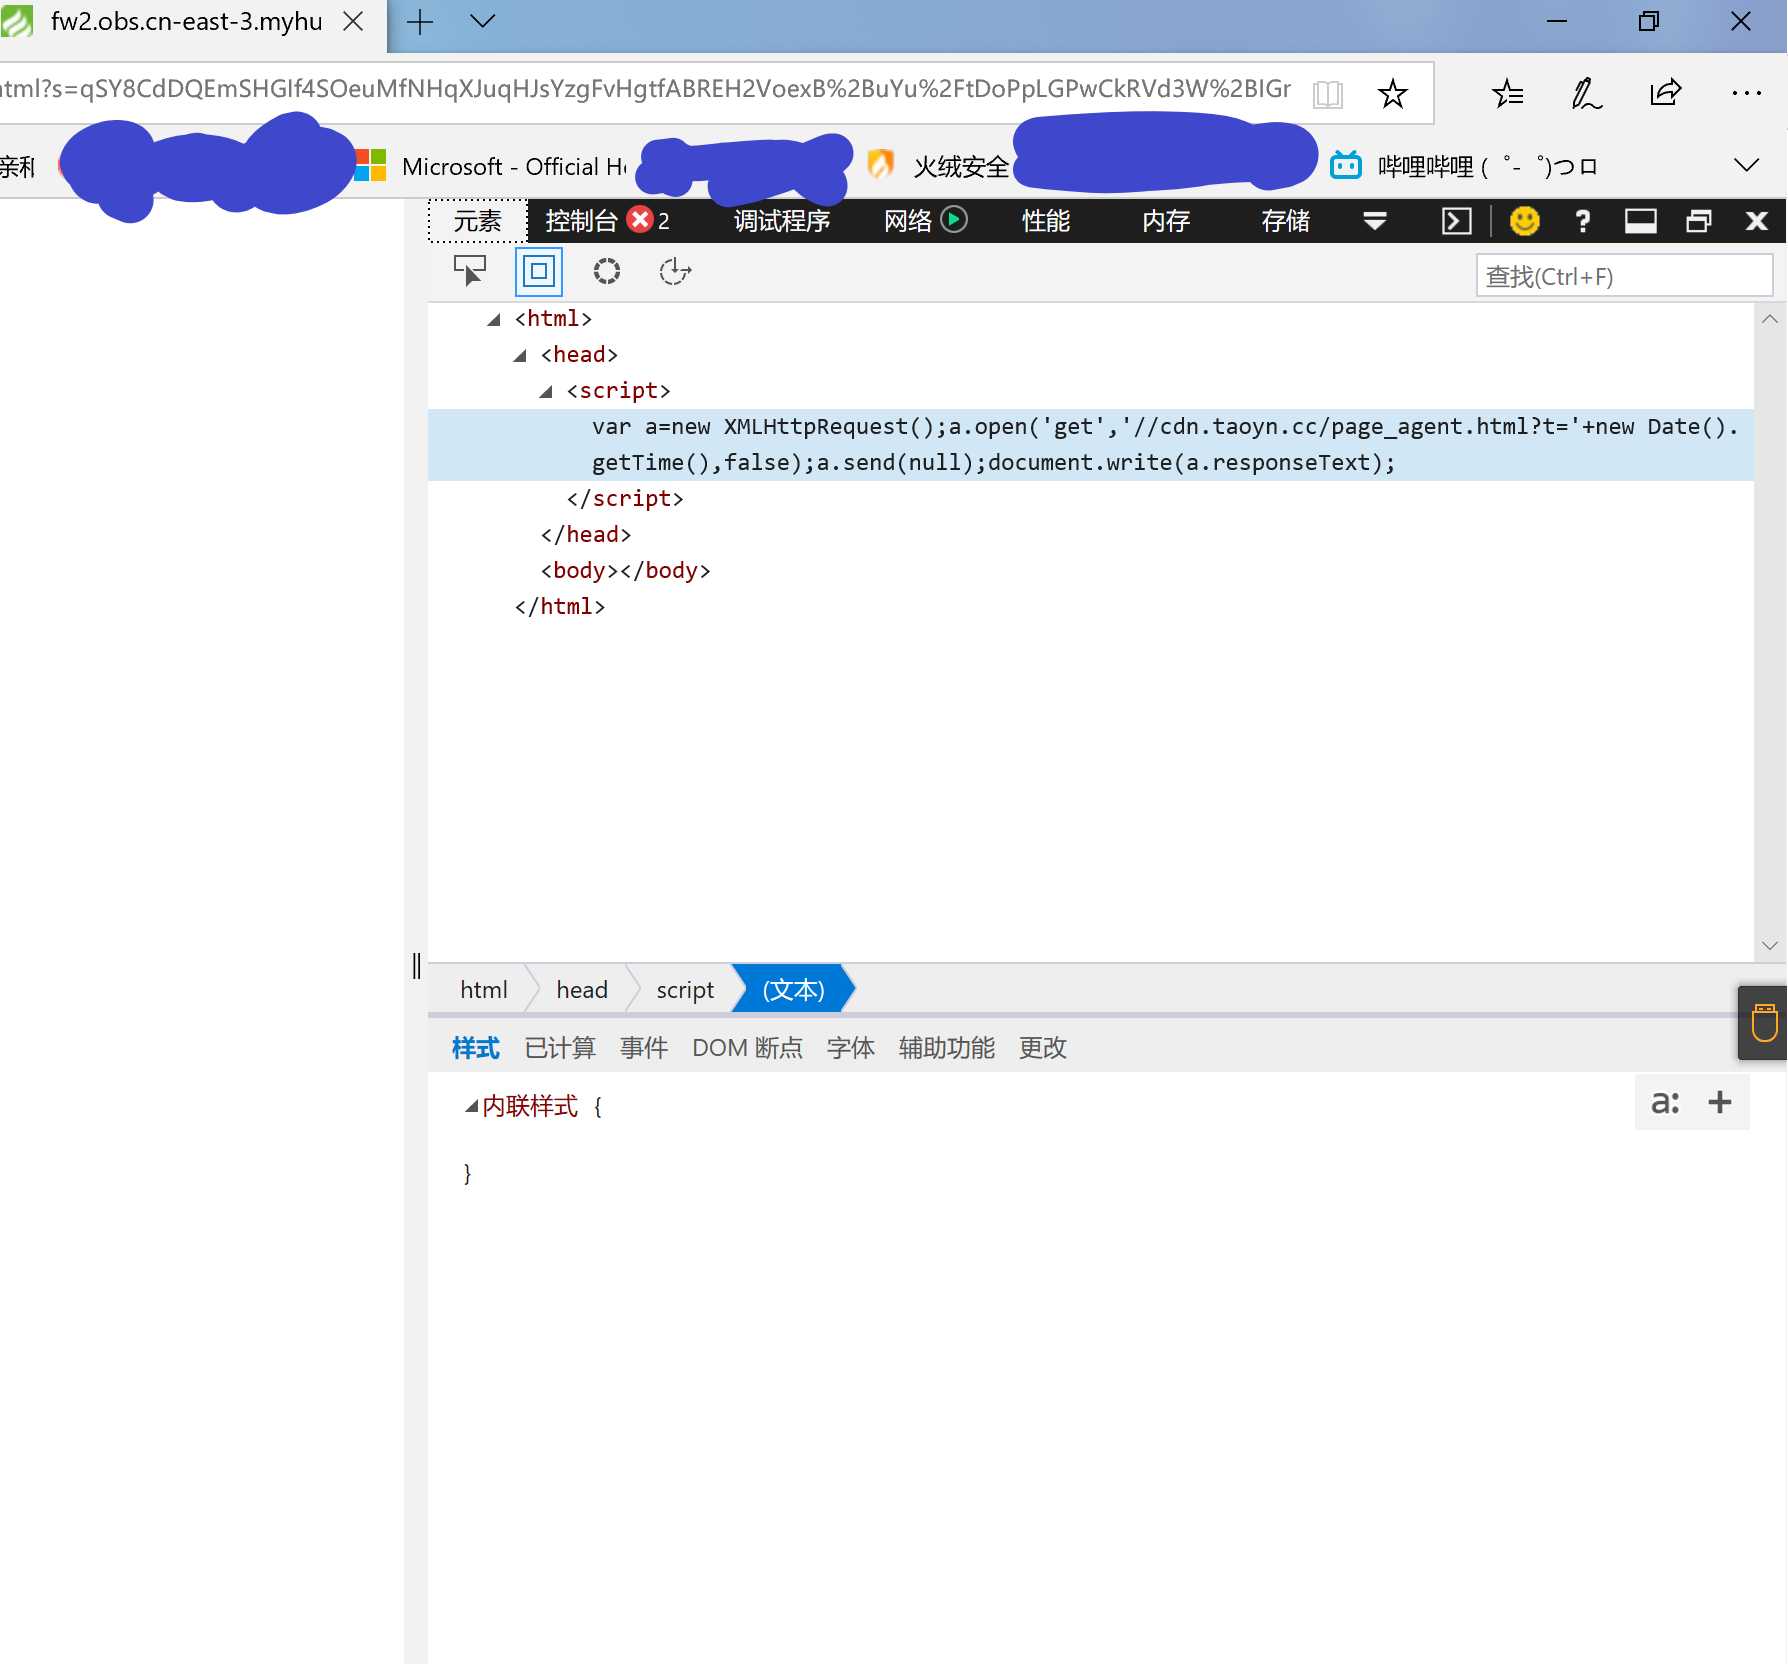Share this page icon
1788x1664 pixels.
click(x=1665, y=94)
